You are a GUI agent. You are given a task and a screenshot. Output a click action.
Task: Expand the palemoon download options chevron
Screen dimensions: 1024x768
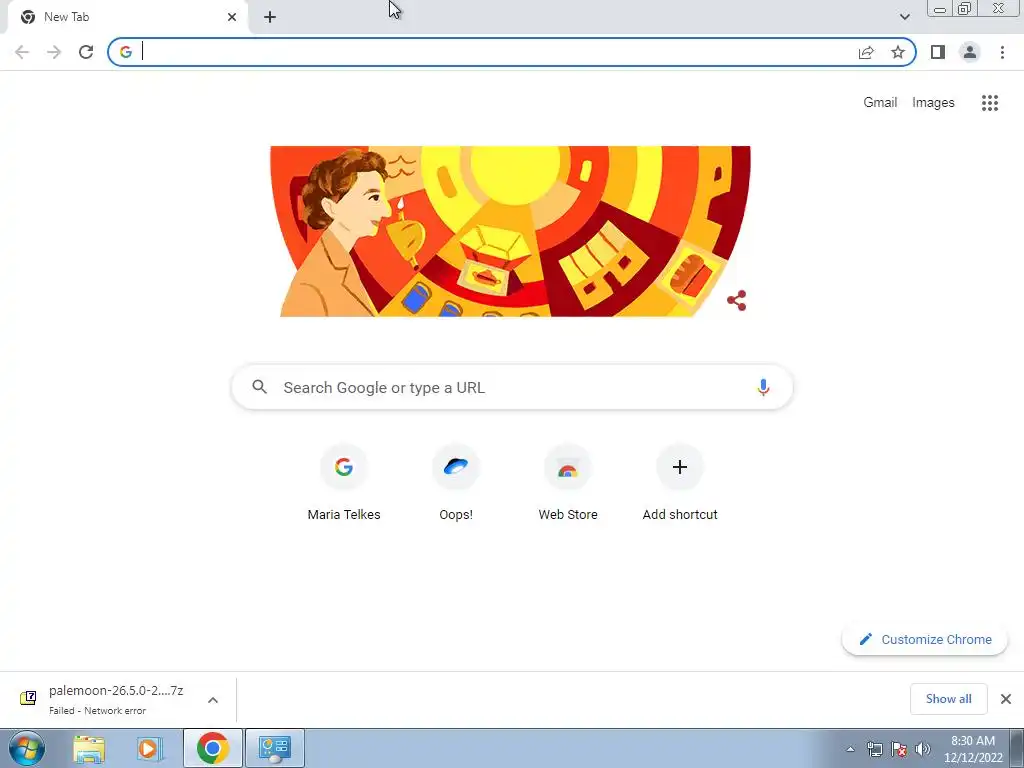213,700
